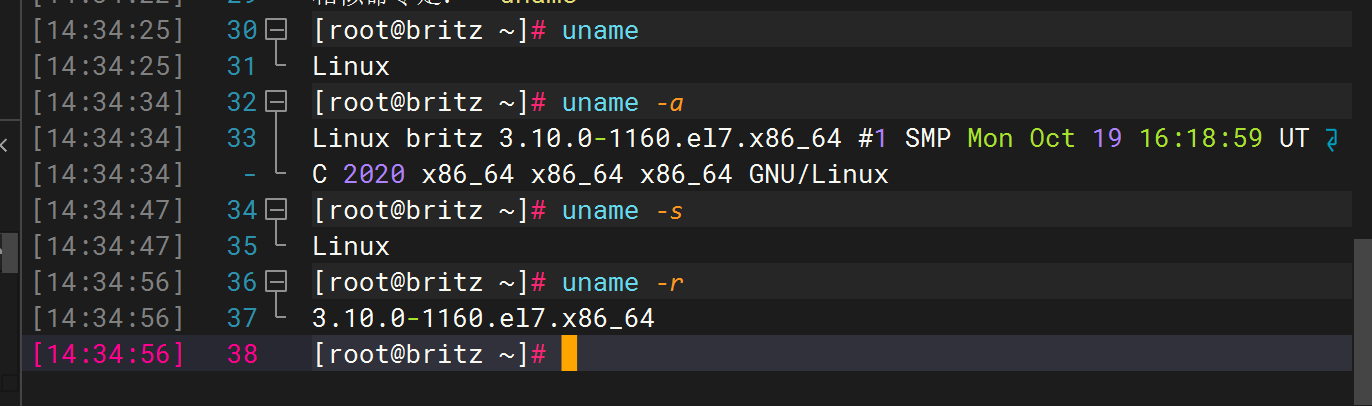Image resolution: width=1372 pixels, height=406 pixels.
Task: Collapse the fold at line 36
Action: click(276, 283)
